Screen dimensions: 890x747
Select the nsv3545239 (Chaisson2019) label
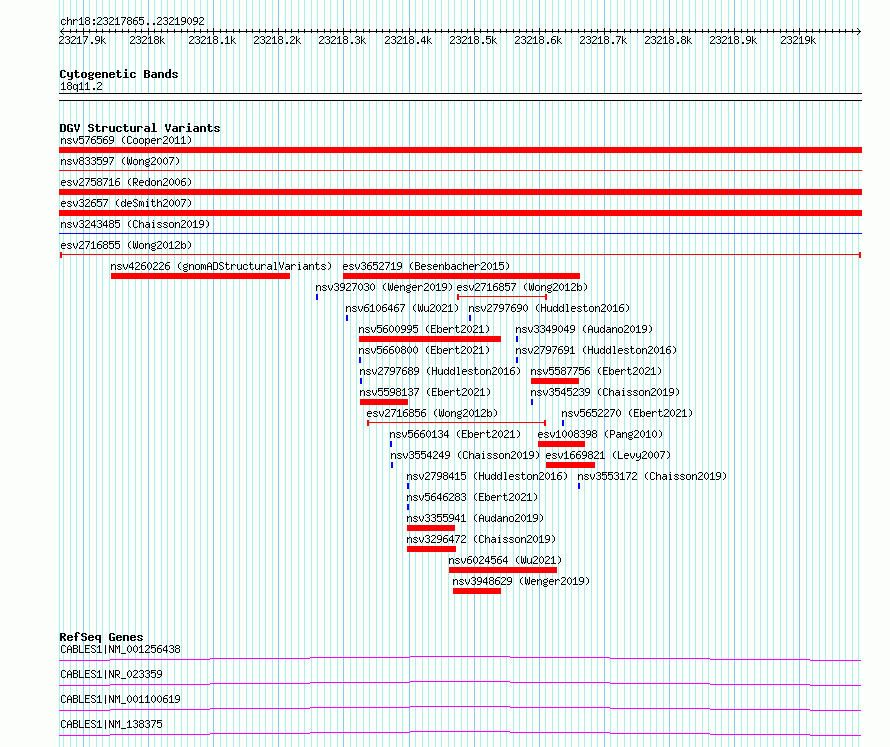click(x=605, y=392)
